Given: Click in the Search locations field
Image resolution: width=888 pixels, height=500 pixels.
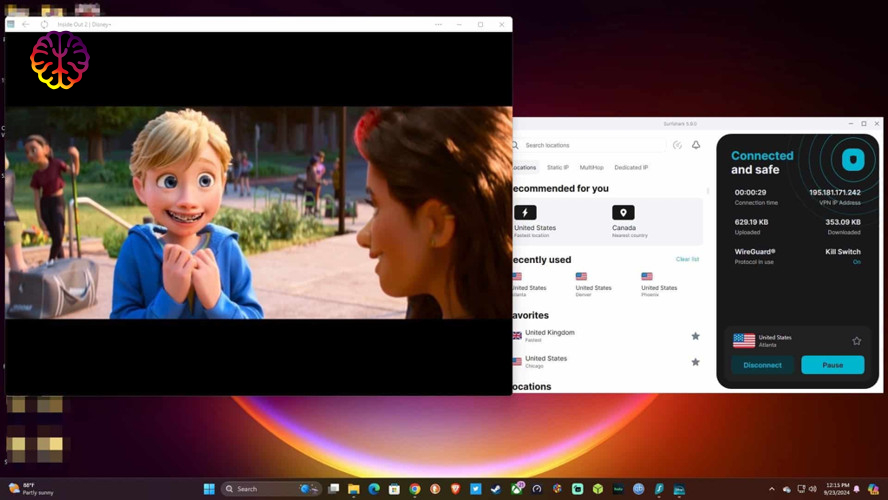Looking at the screenshot, I should [589, 146].
